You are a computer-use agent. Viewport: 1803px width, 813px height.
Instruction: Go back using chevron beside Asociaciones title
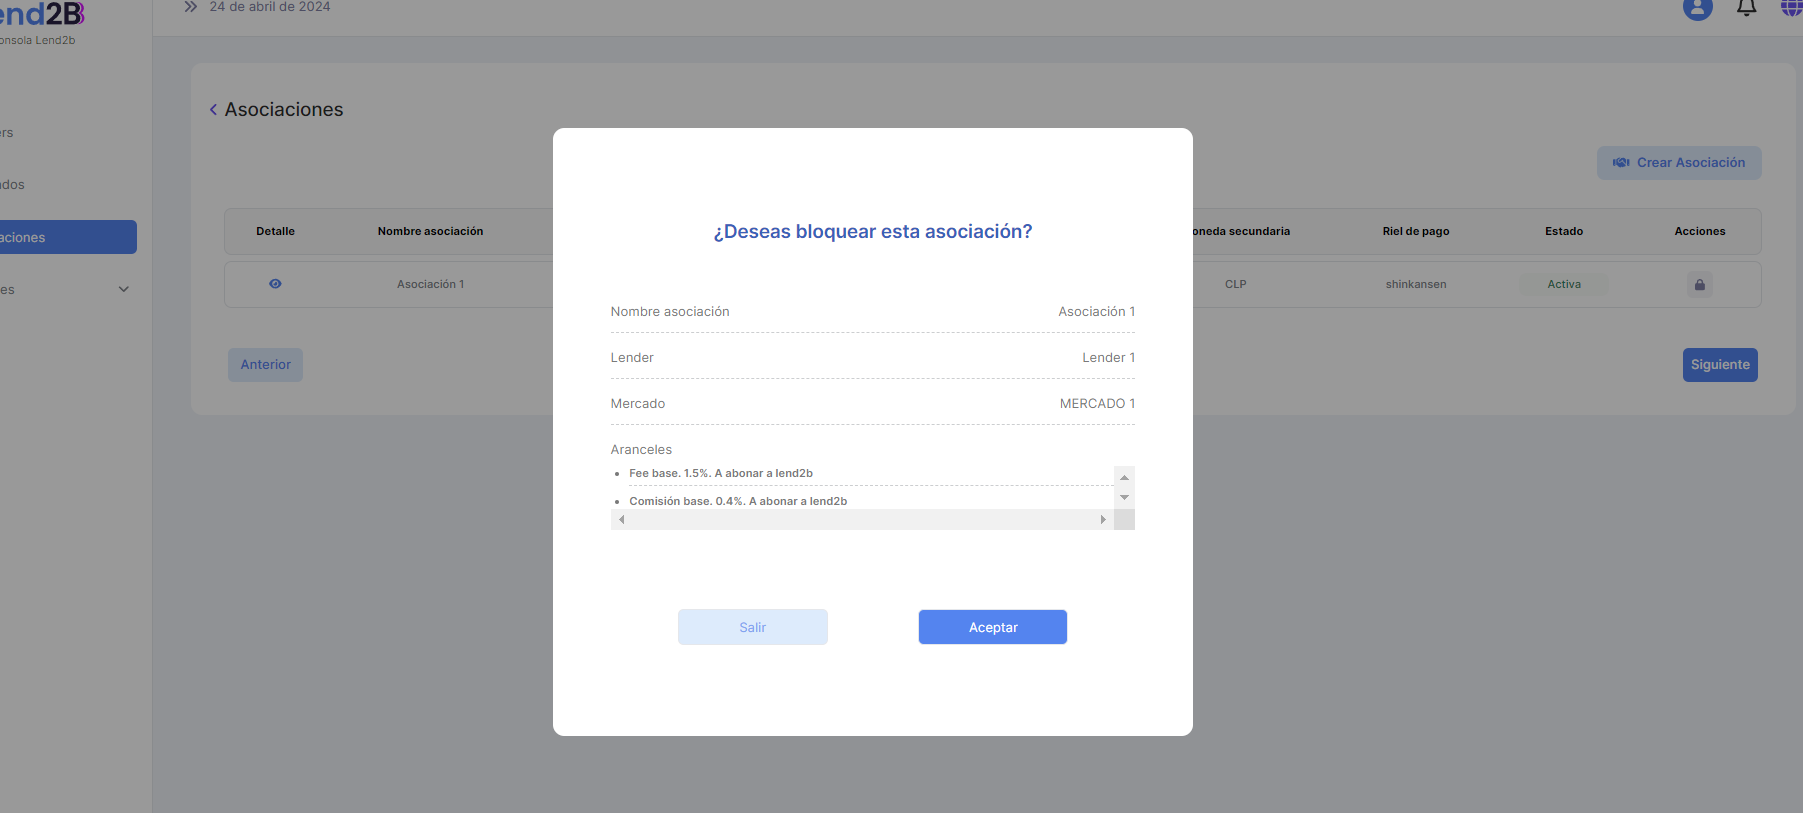(213, 110)
